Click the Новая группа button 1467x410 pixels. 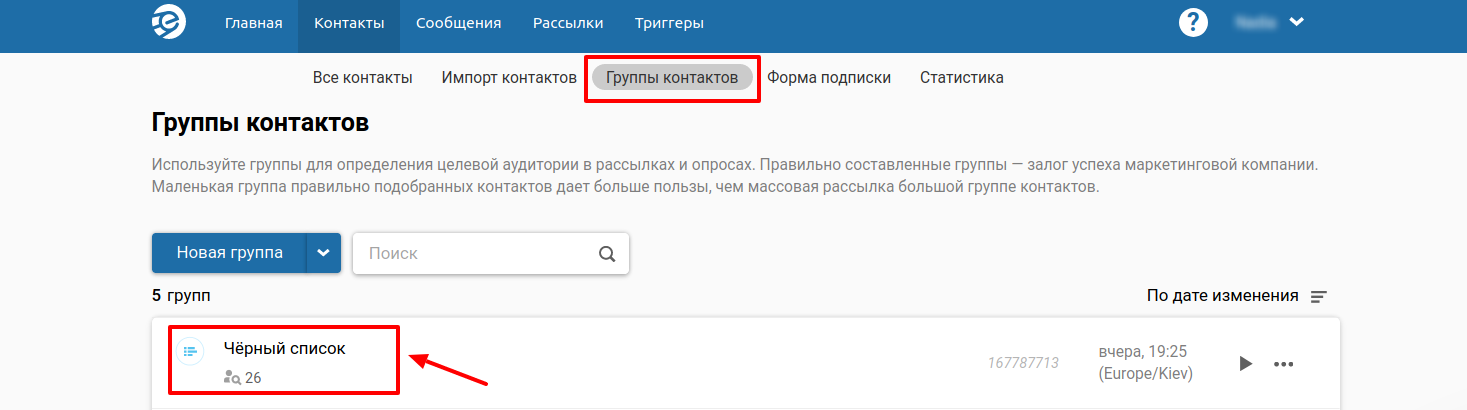tap(229, 253)
